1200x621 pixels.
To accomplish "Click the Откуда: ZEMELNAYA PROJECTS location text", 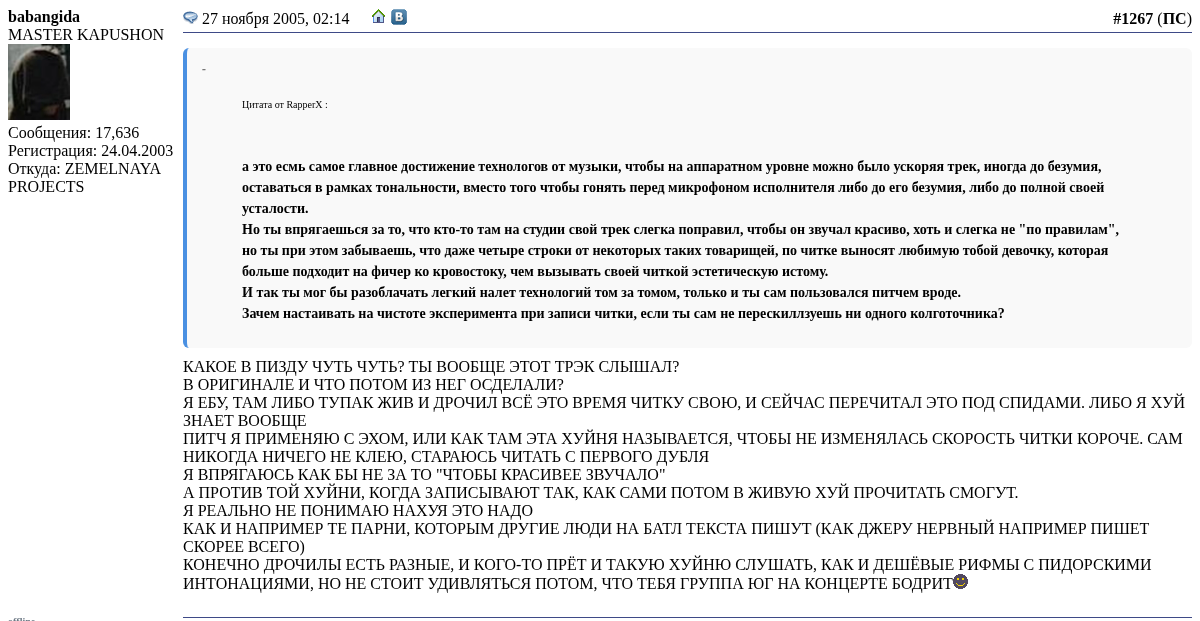I will [84, 178].
